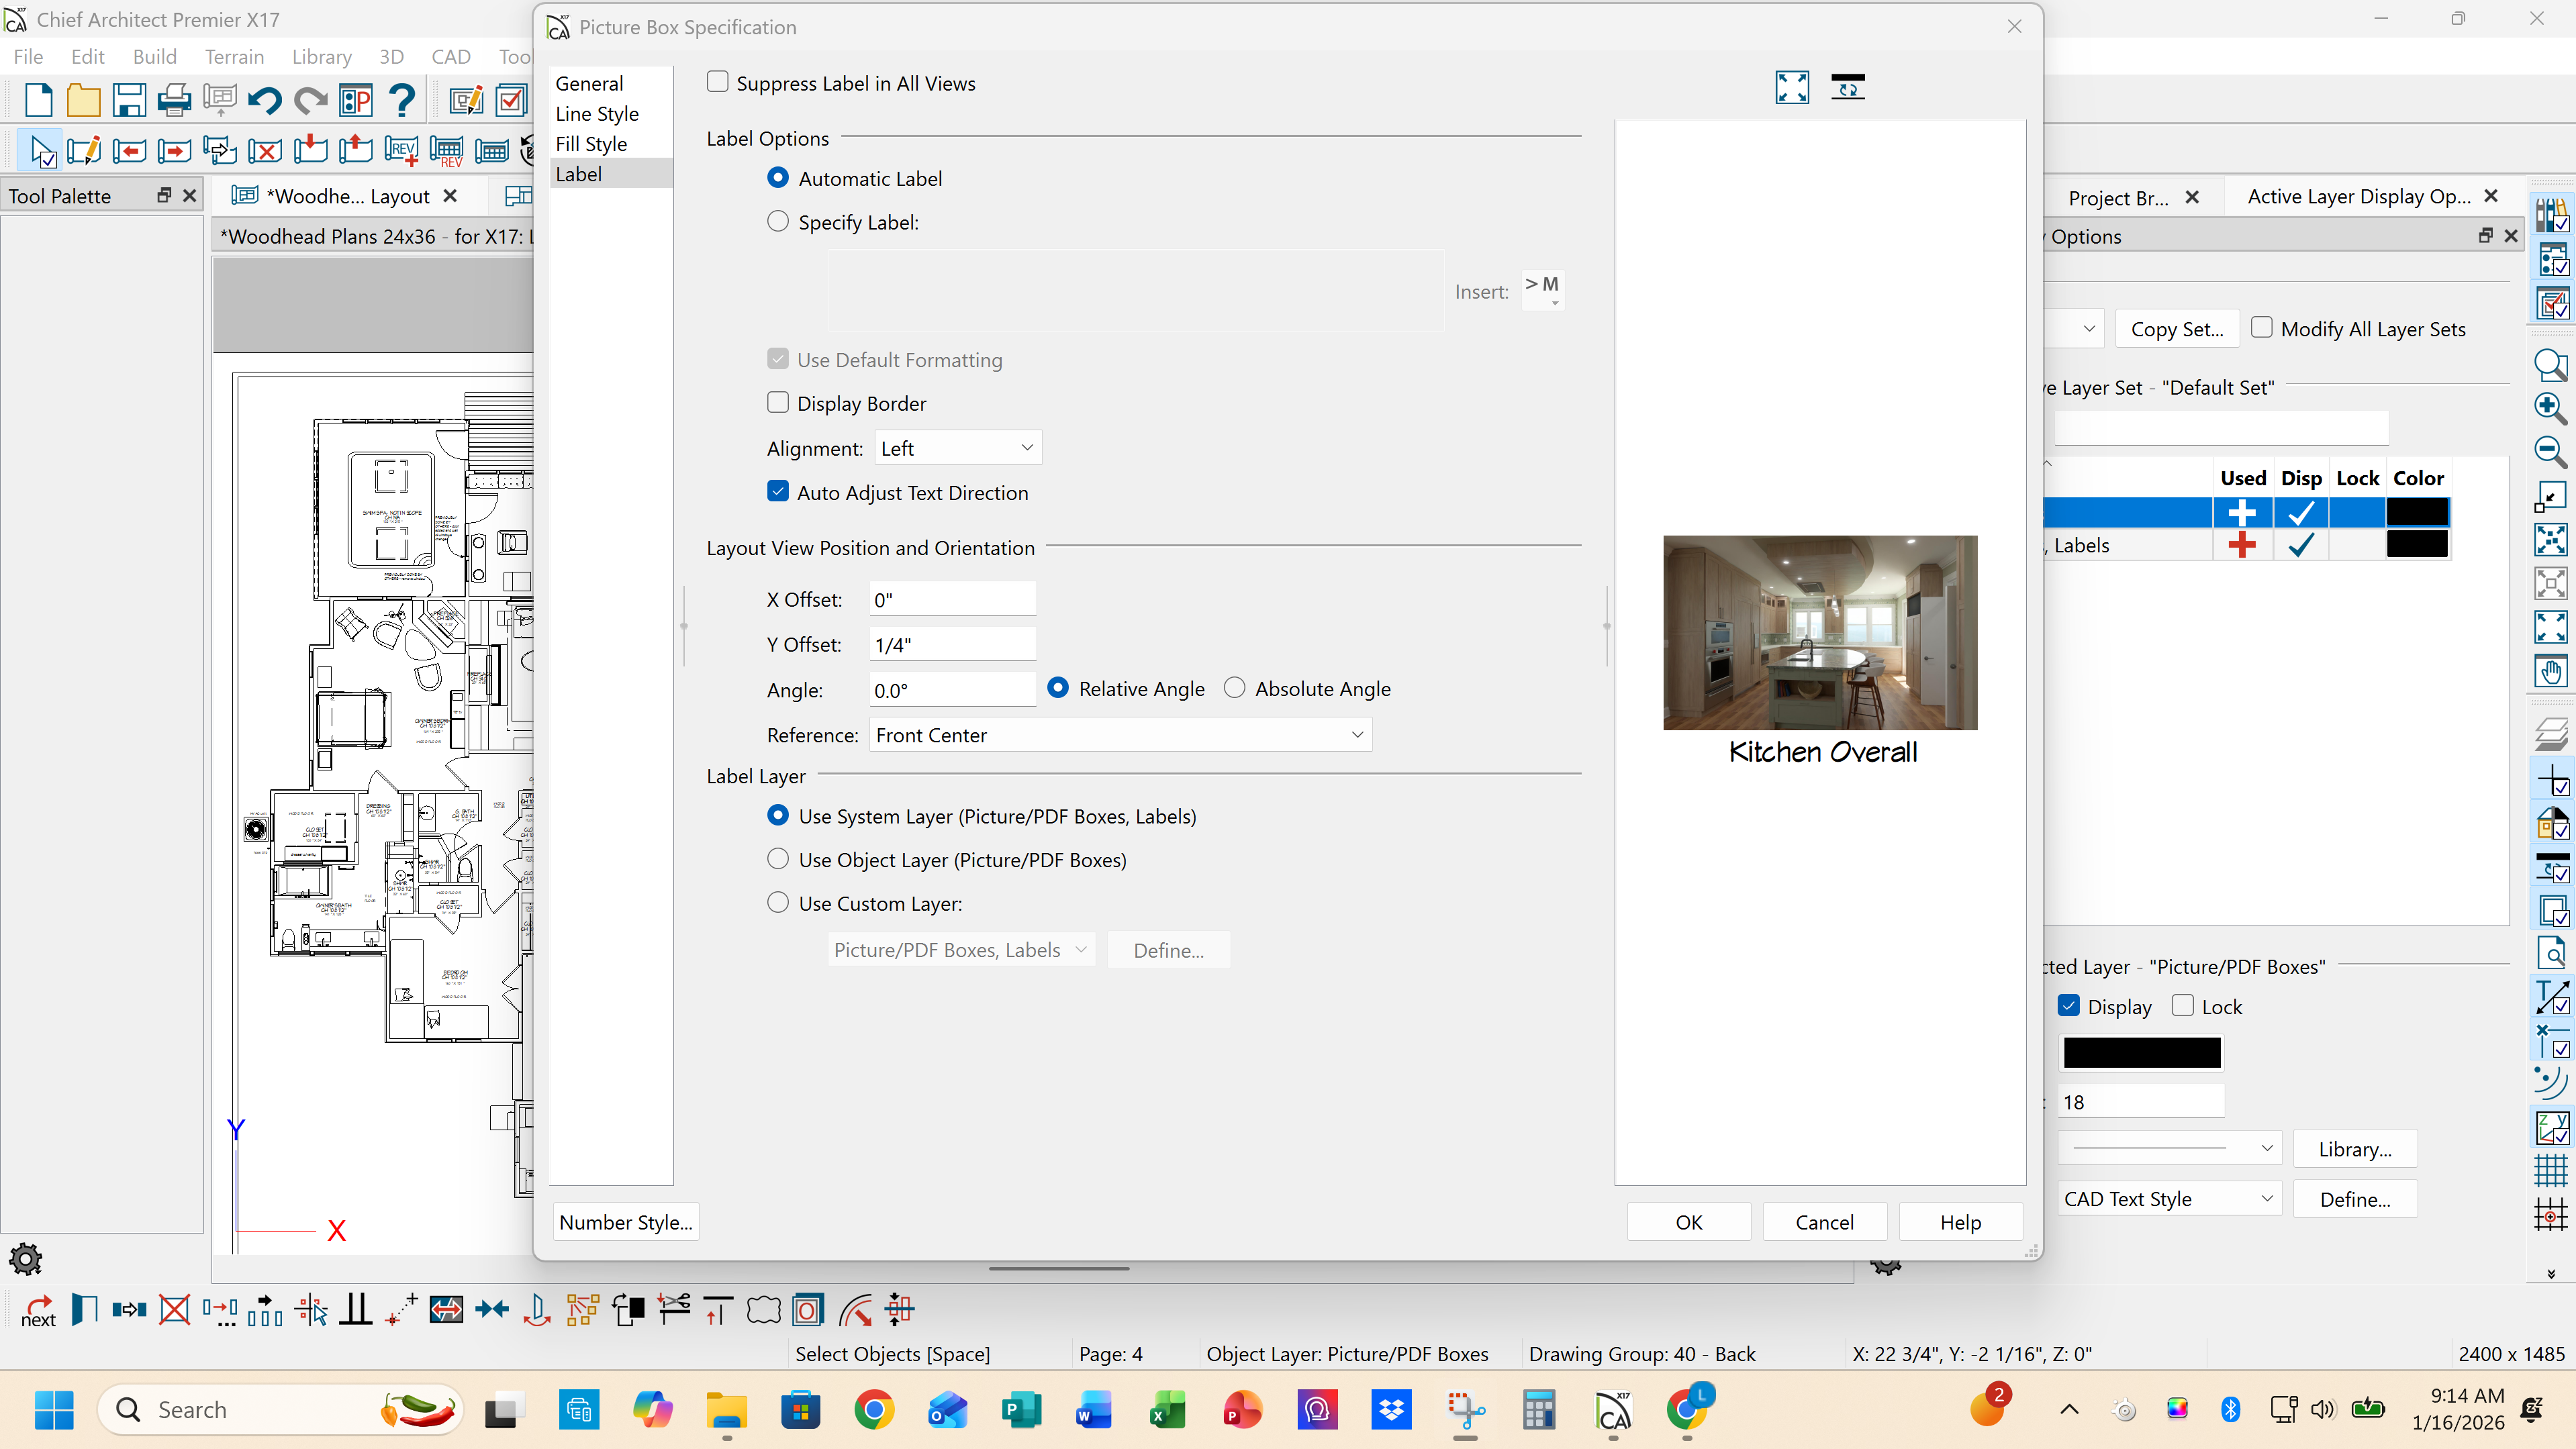Switch to the Line Style panel
This screenshot has height=1449, width=2576.
click(x=597, y=114)
